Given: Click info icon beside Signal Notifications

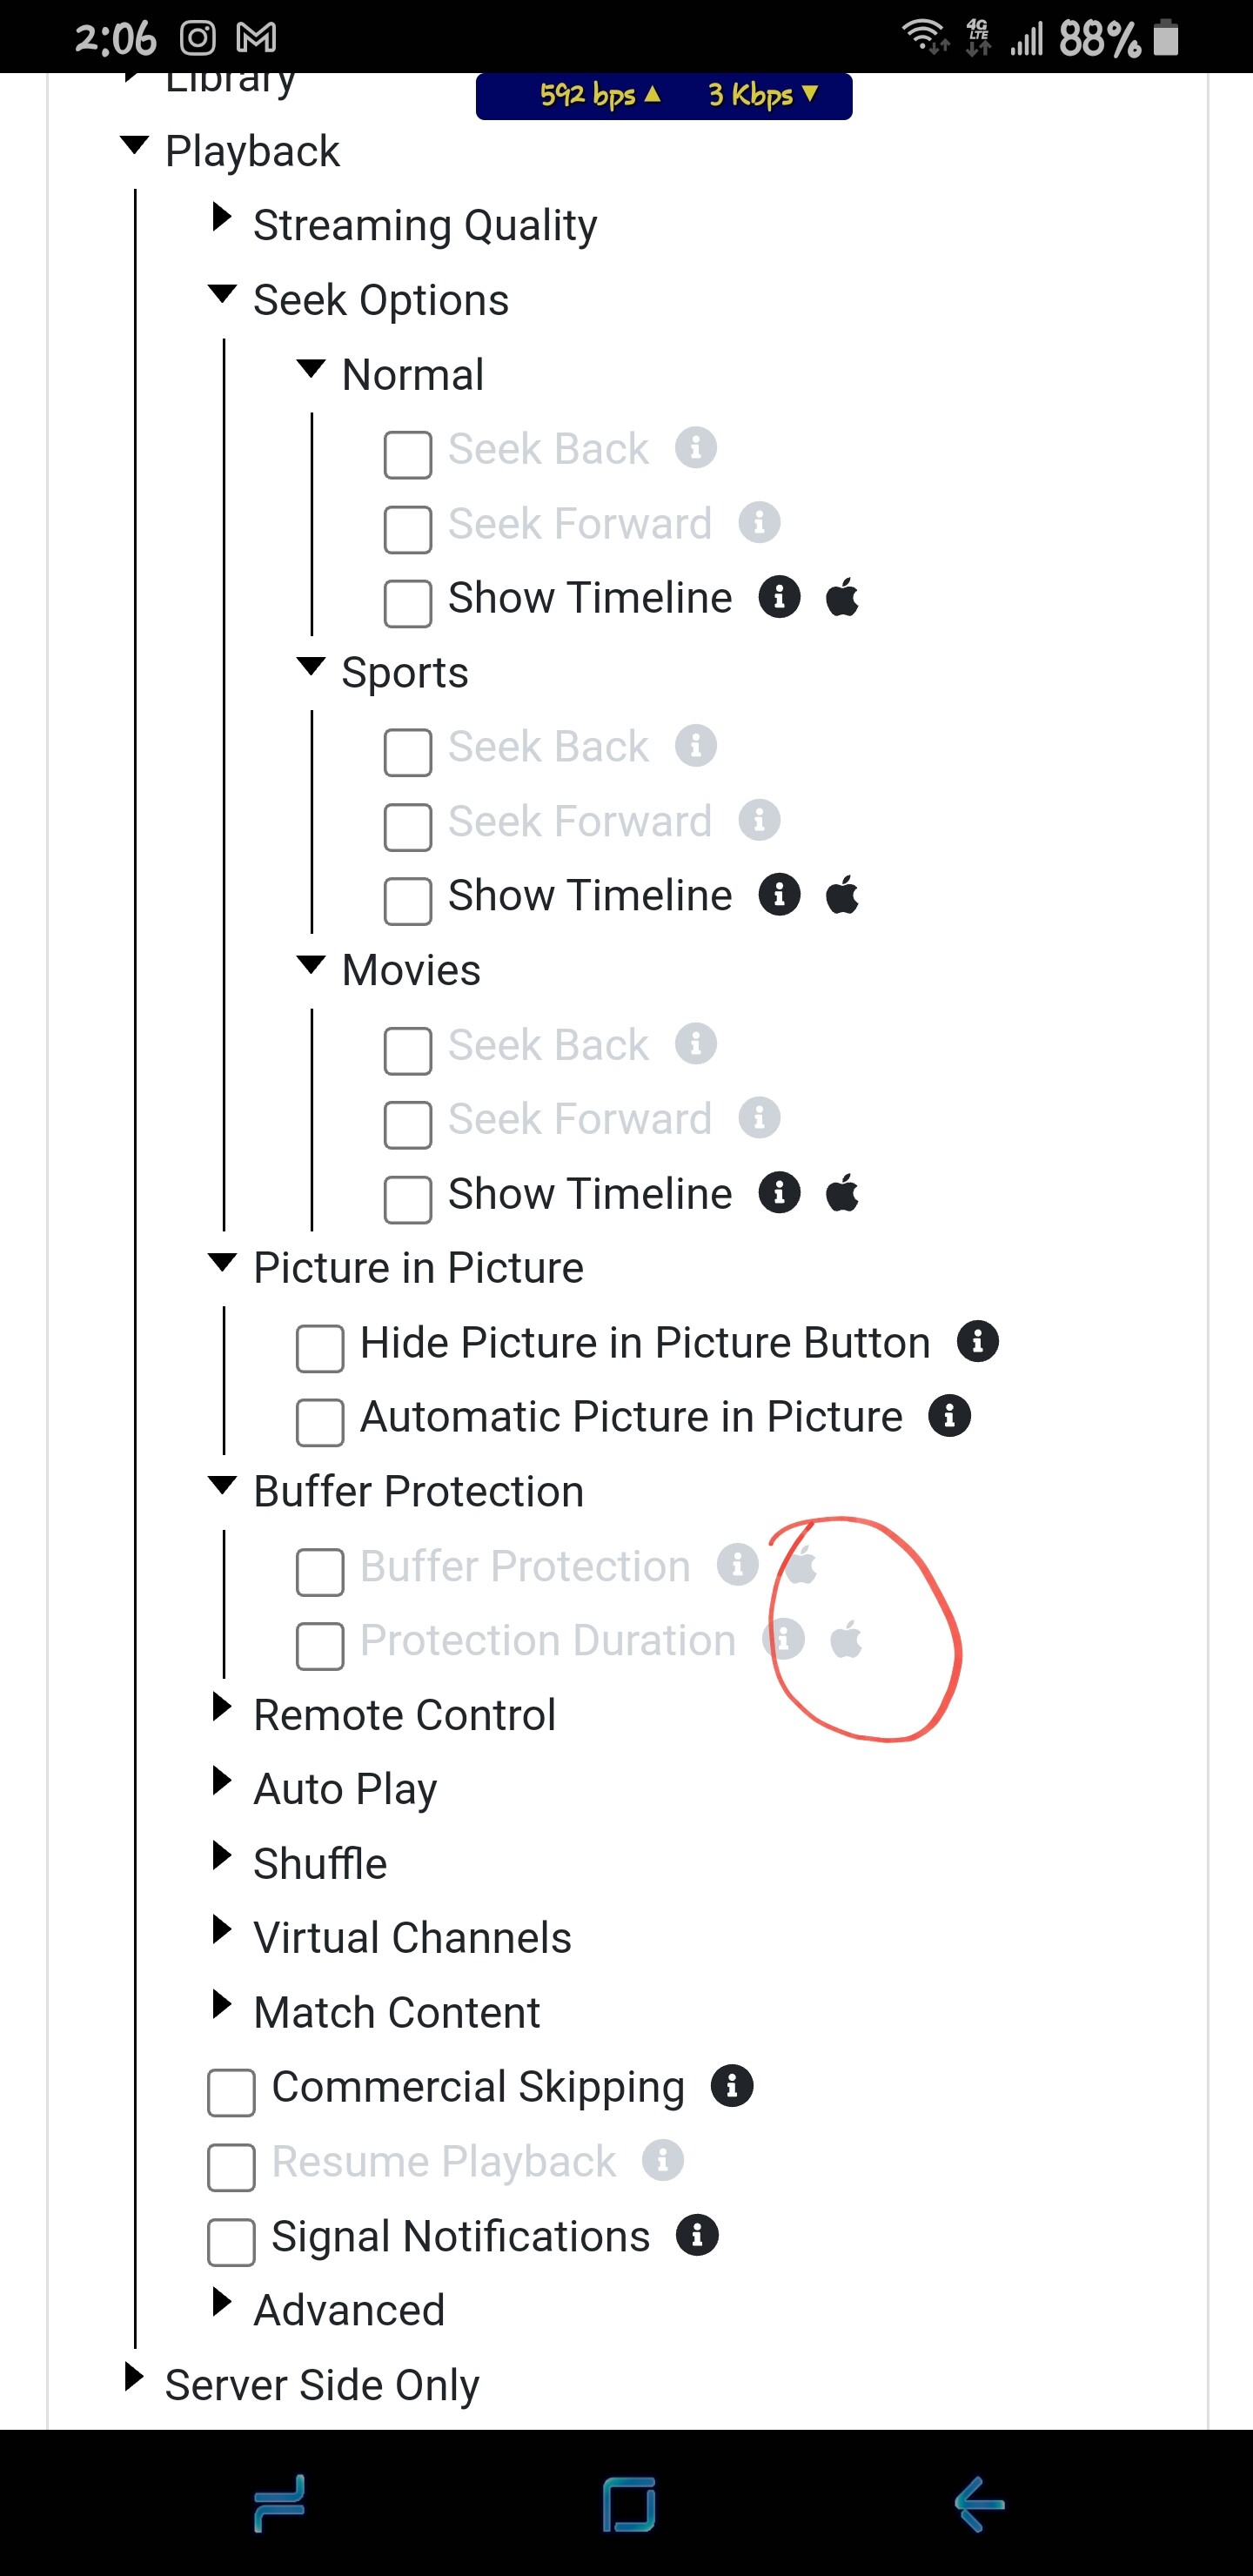Looking at the screenshot, I should click(697, 2235).
